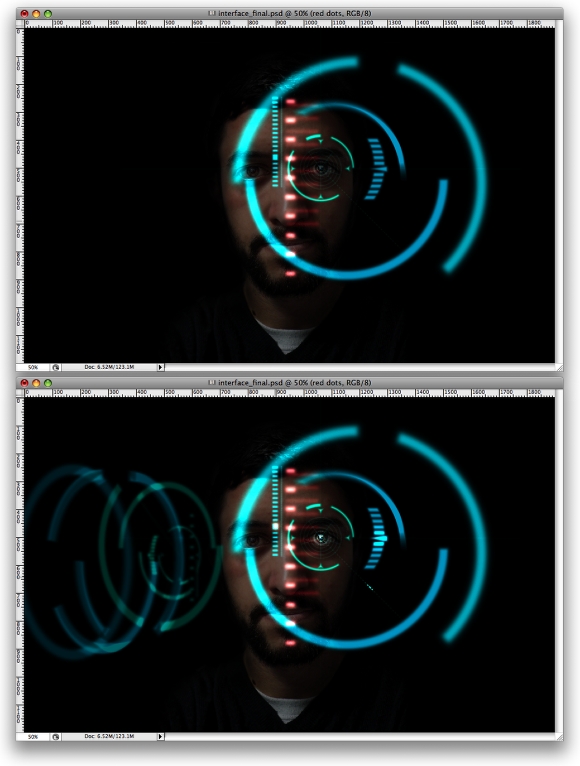This screenshot has height=766, width=580.
Task: Close the bottom interface_final.psd window
Action: click(x=24, y=383)
